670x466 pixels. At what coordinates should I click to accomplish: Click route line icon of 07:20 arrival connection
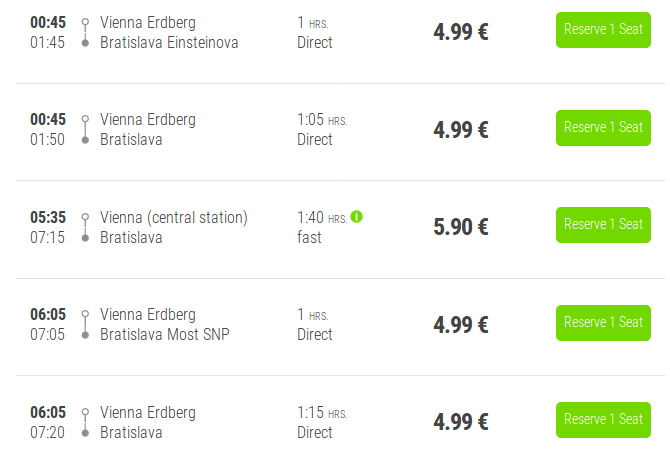tap(85, 422)
